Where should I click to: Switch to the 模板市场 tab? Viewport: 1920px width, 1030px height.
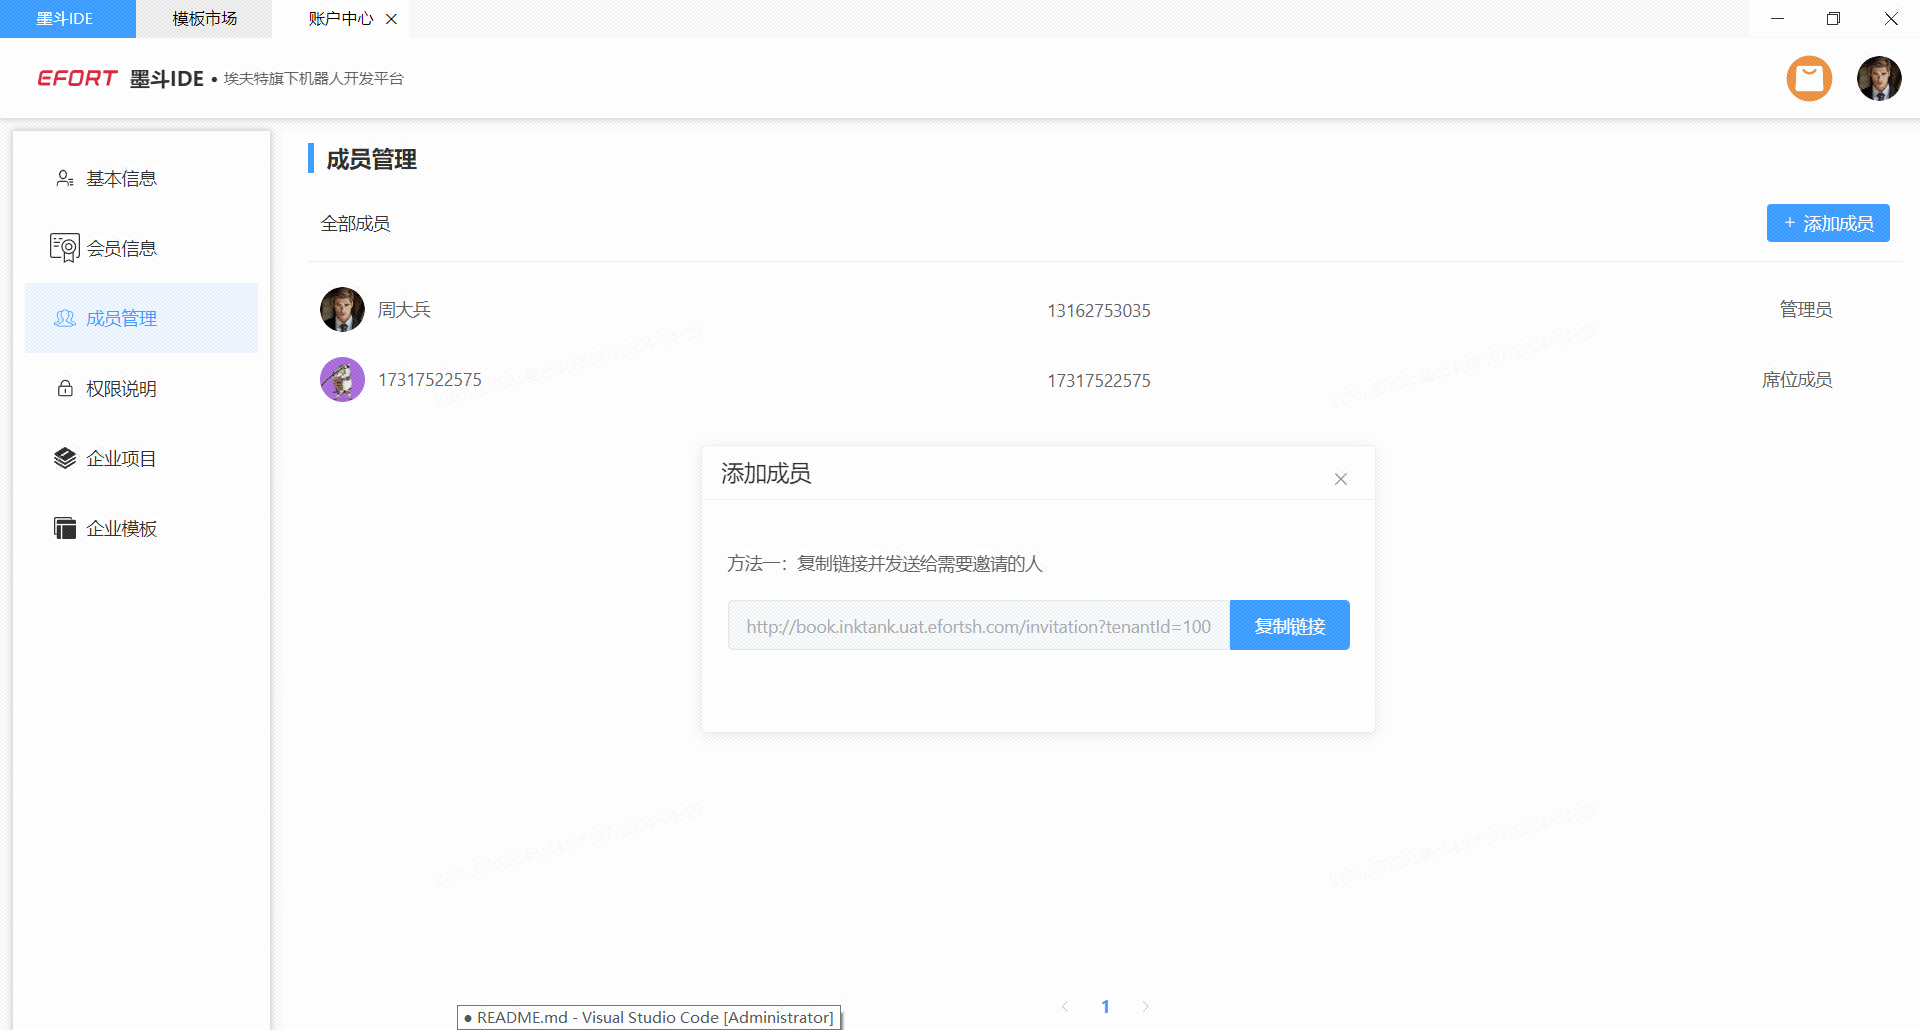204,19
